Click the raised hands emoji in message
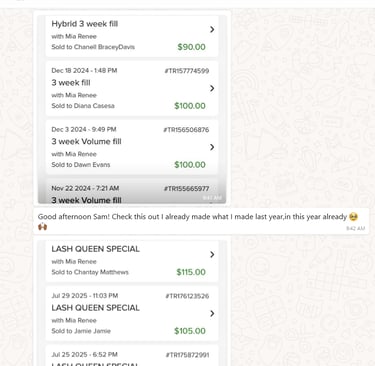The width and height of the screenshot is (375, 366). pos(43,227)
